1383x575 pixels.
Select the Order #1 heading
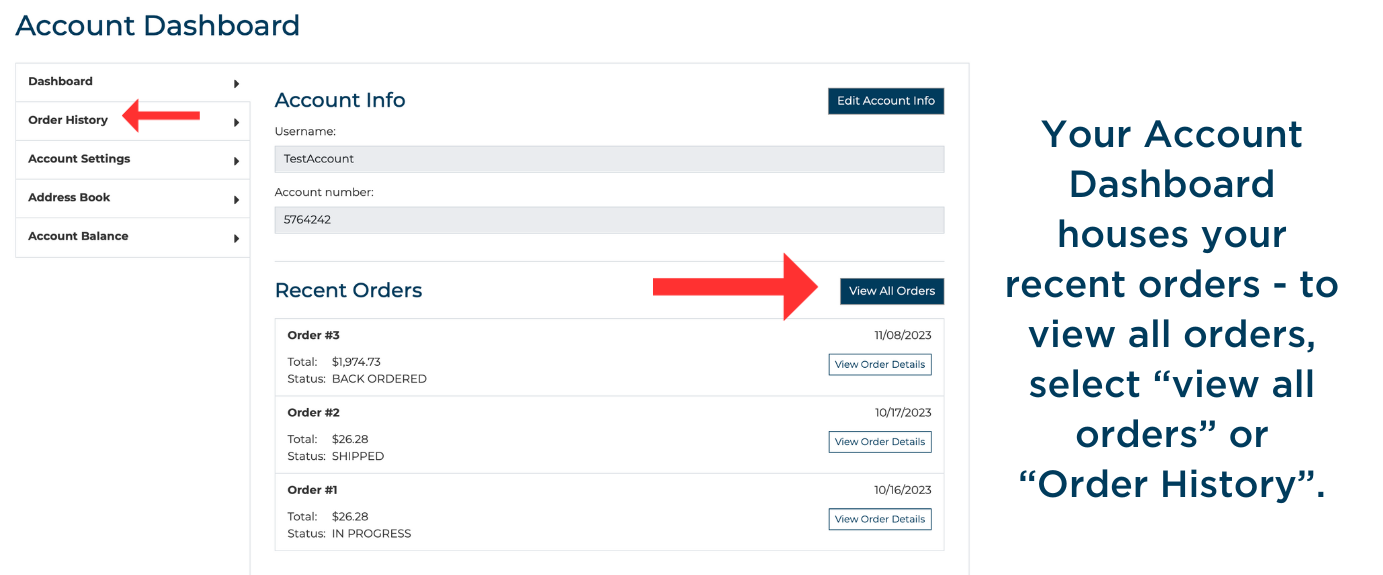pyautogui.click(x=312, y=490)
